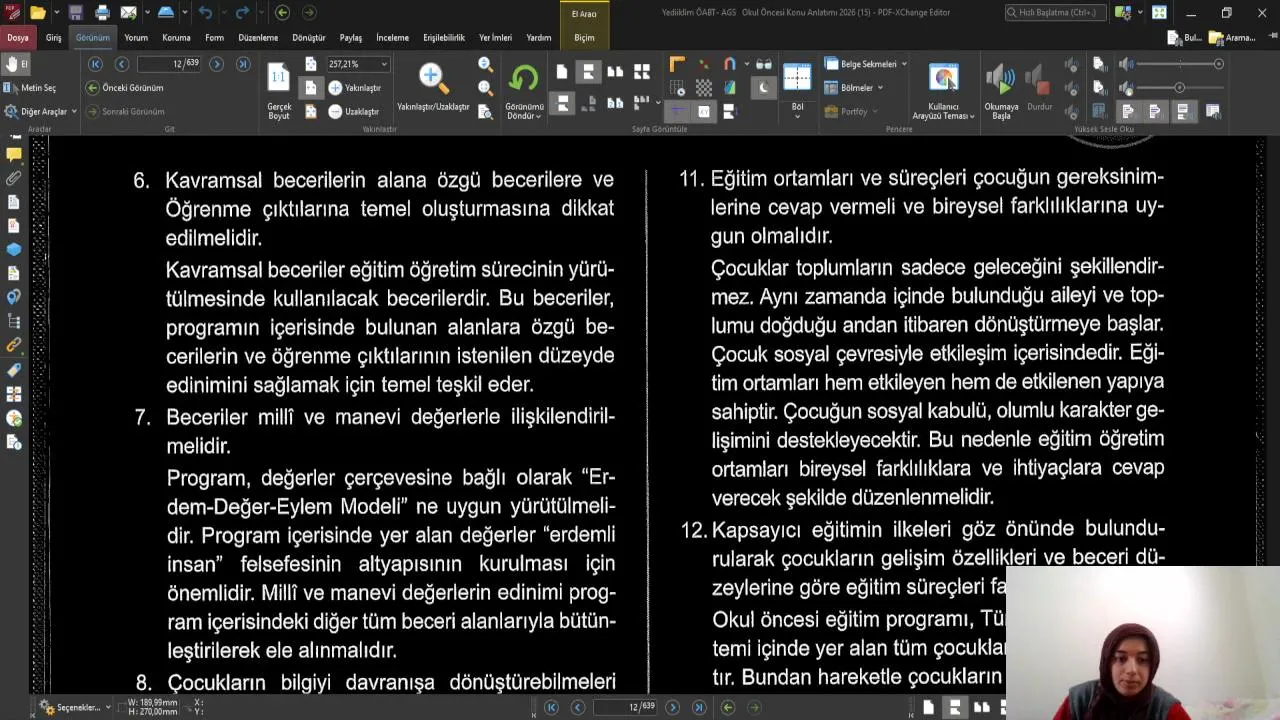Go to next page in status bar
This screenshot has height=720, width=1280.
coord(673,708)
